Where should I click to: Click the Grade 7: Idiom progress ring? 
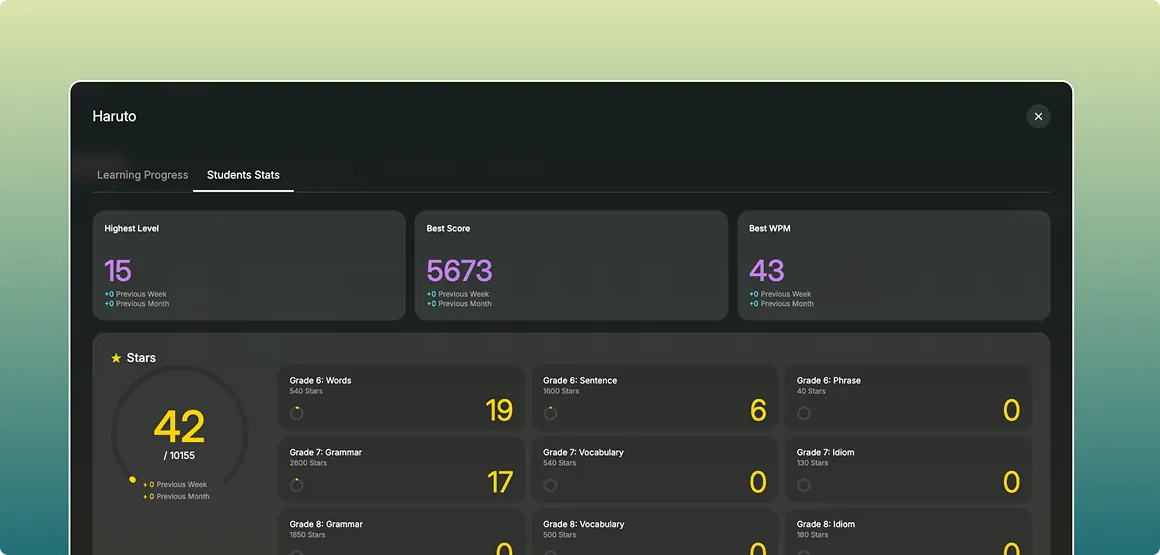(x=804, y=485)
